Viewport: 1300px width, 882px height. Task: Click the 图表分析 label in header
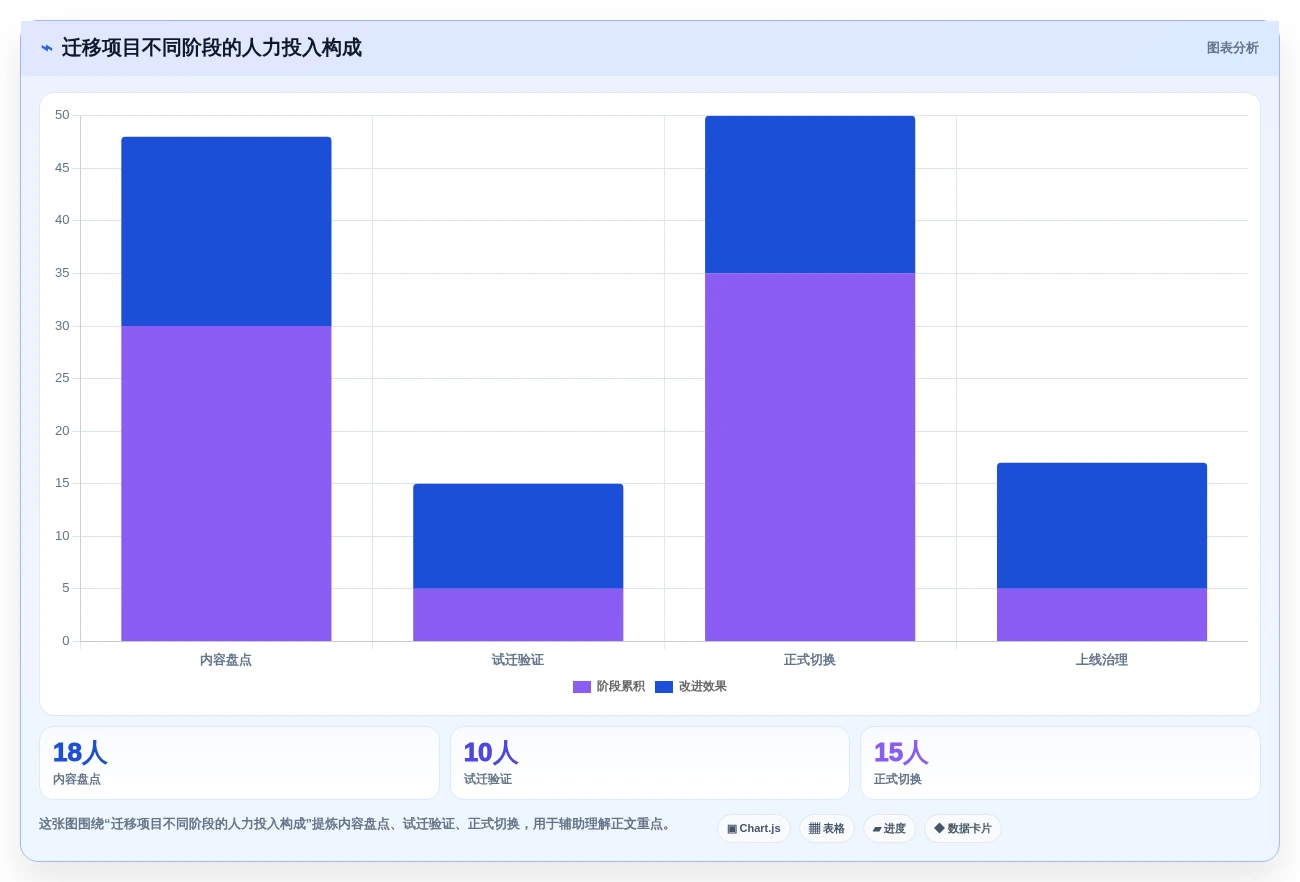[1232, 48]
